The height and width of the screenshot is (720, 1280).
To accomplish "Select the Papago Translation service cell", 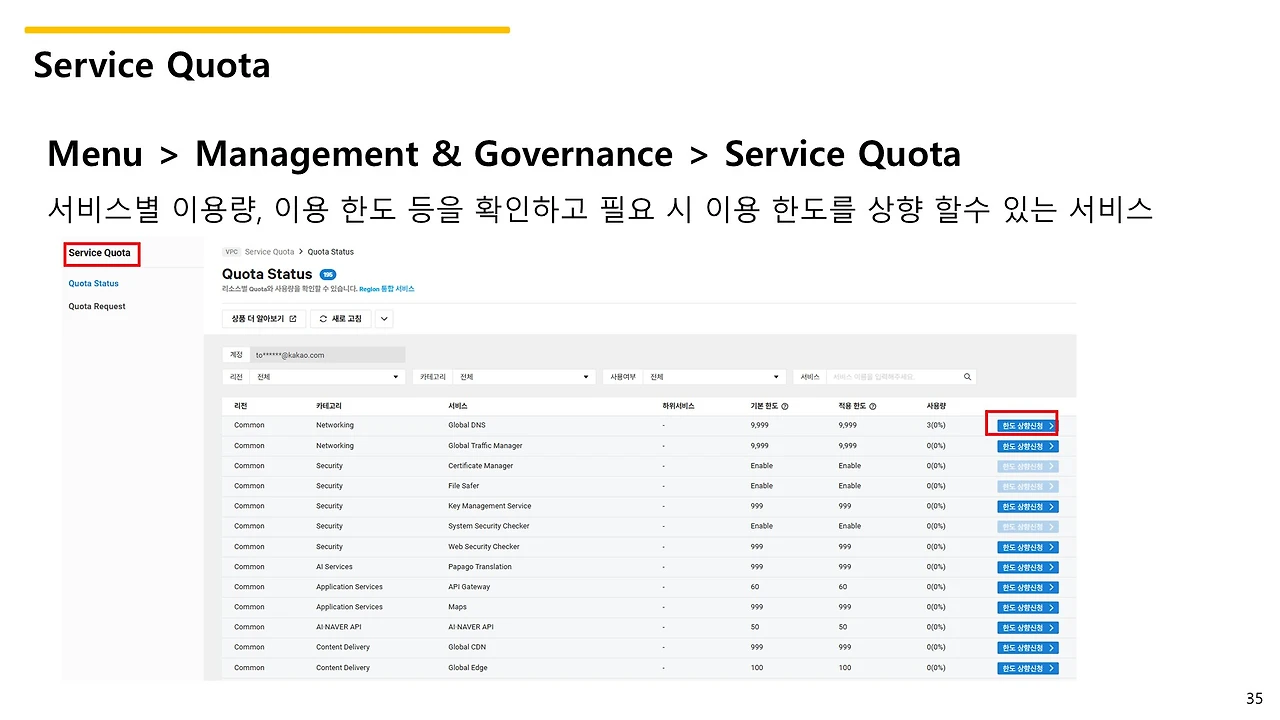I will pyautogui.click(x=480, y=567).
